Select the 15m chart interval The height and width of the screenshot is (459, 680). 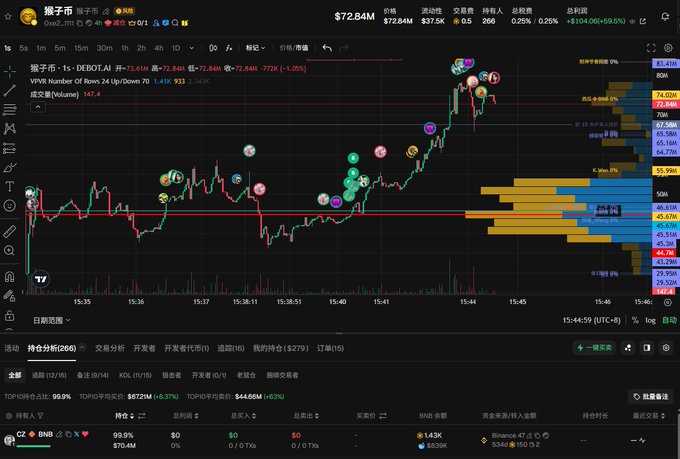coord(81,48)
